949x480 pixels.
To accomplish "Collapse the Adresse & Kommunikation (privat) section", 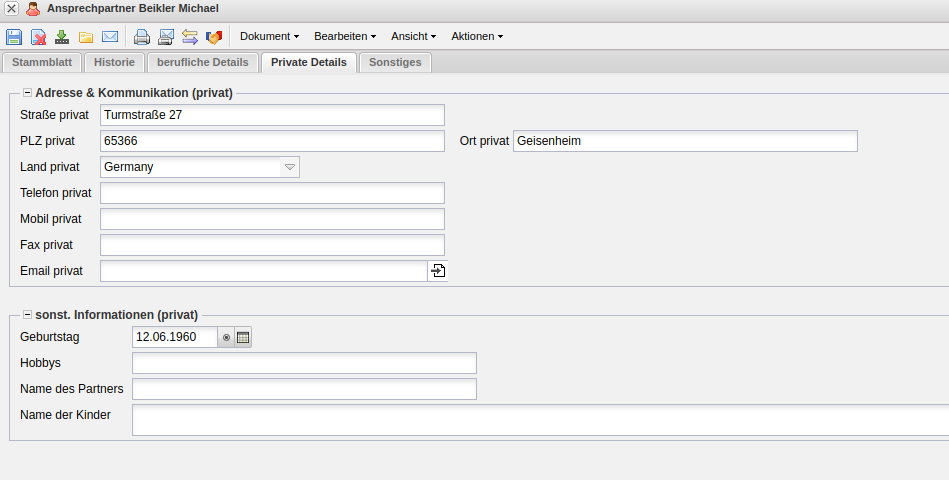I will click(27, 93).
